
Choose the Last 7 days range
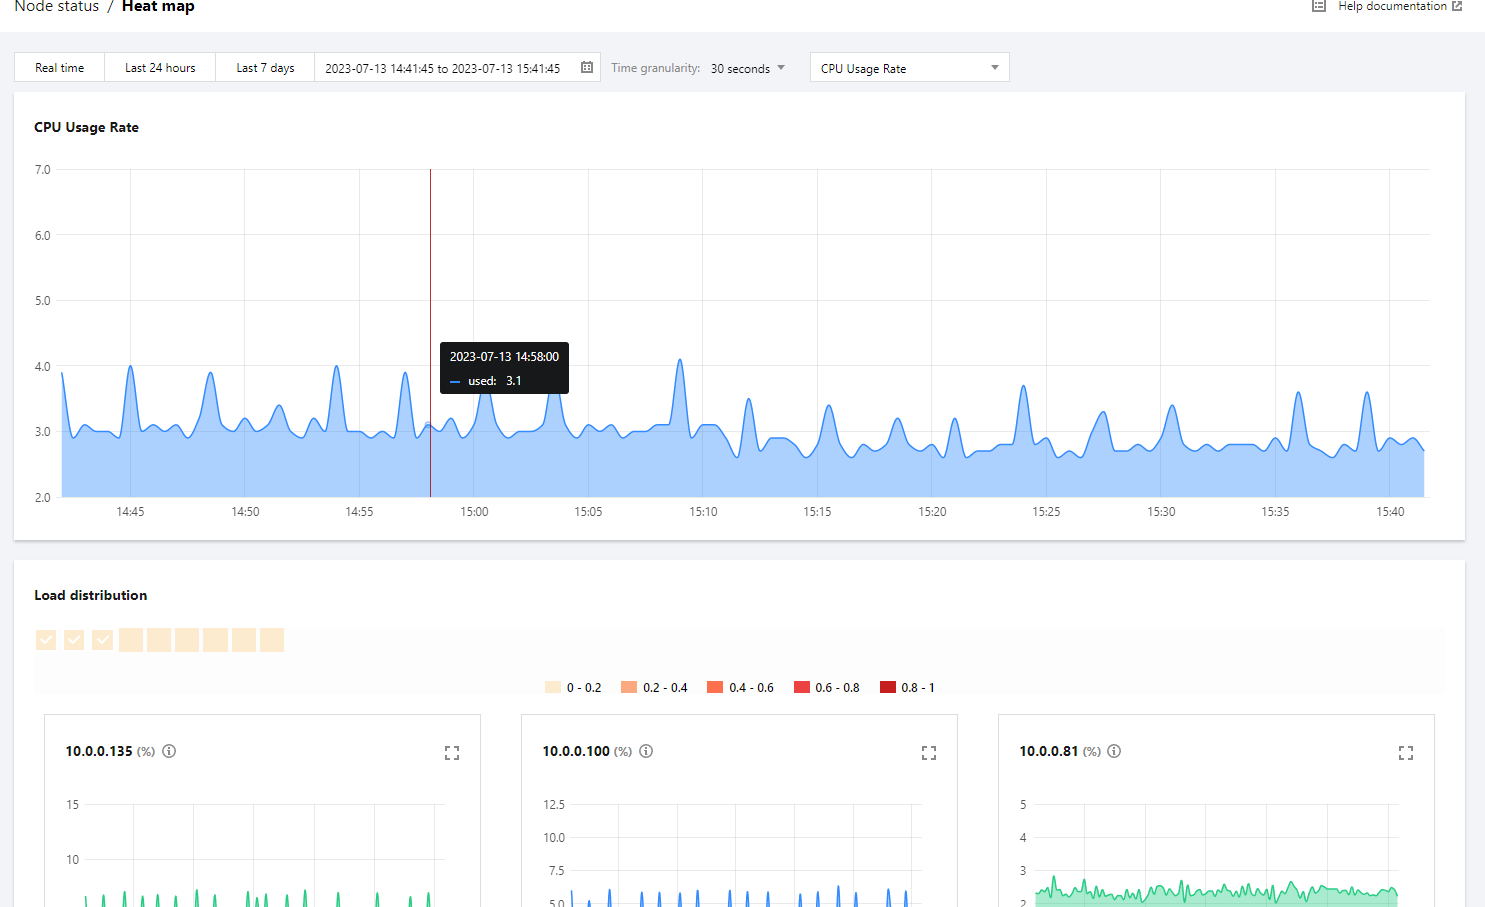[x=265, y=68]
